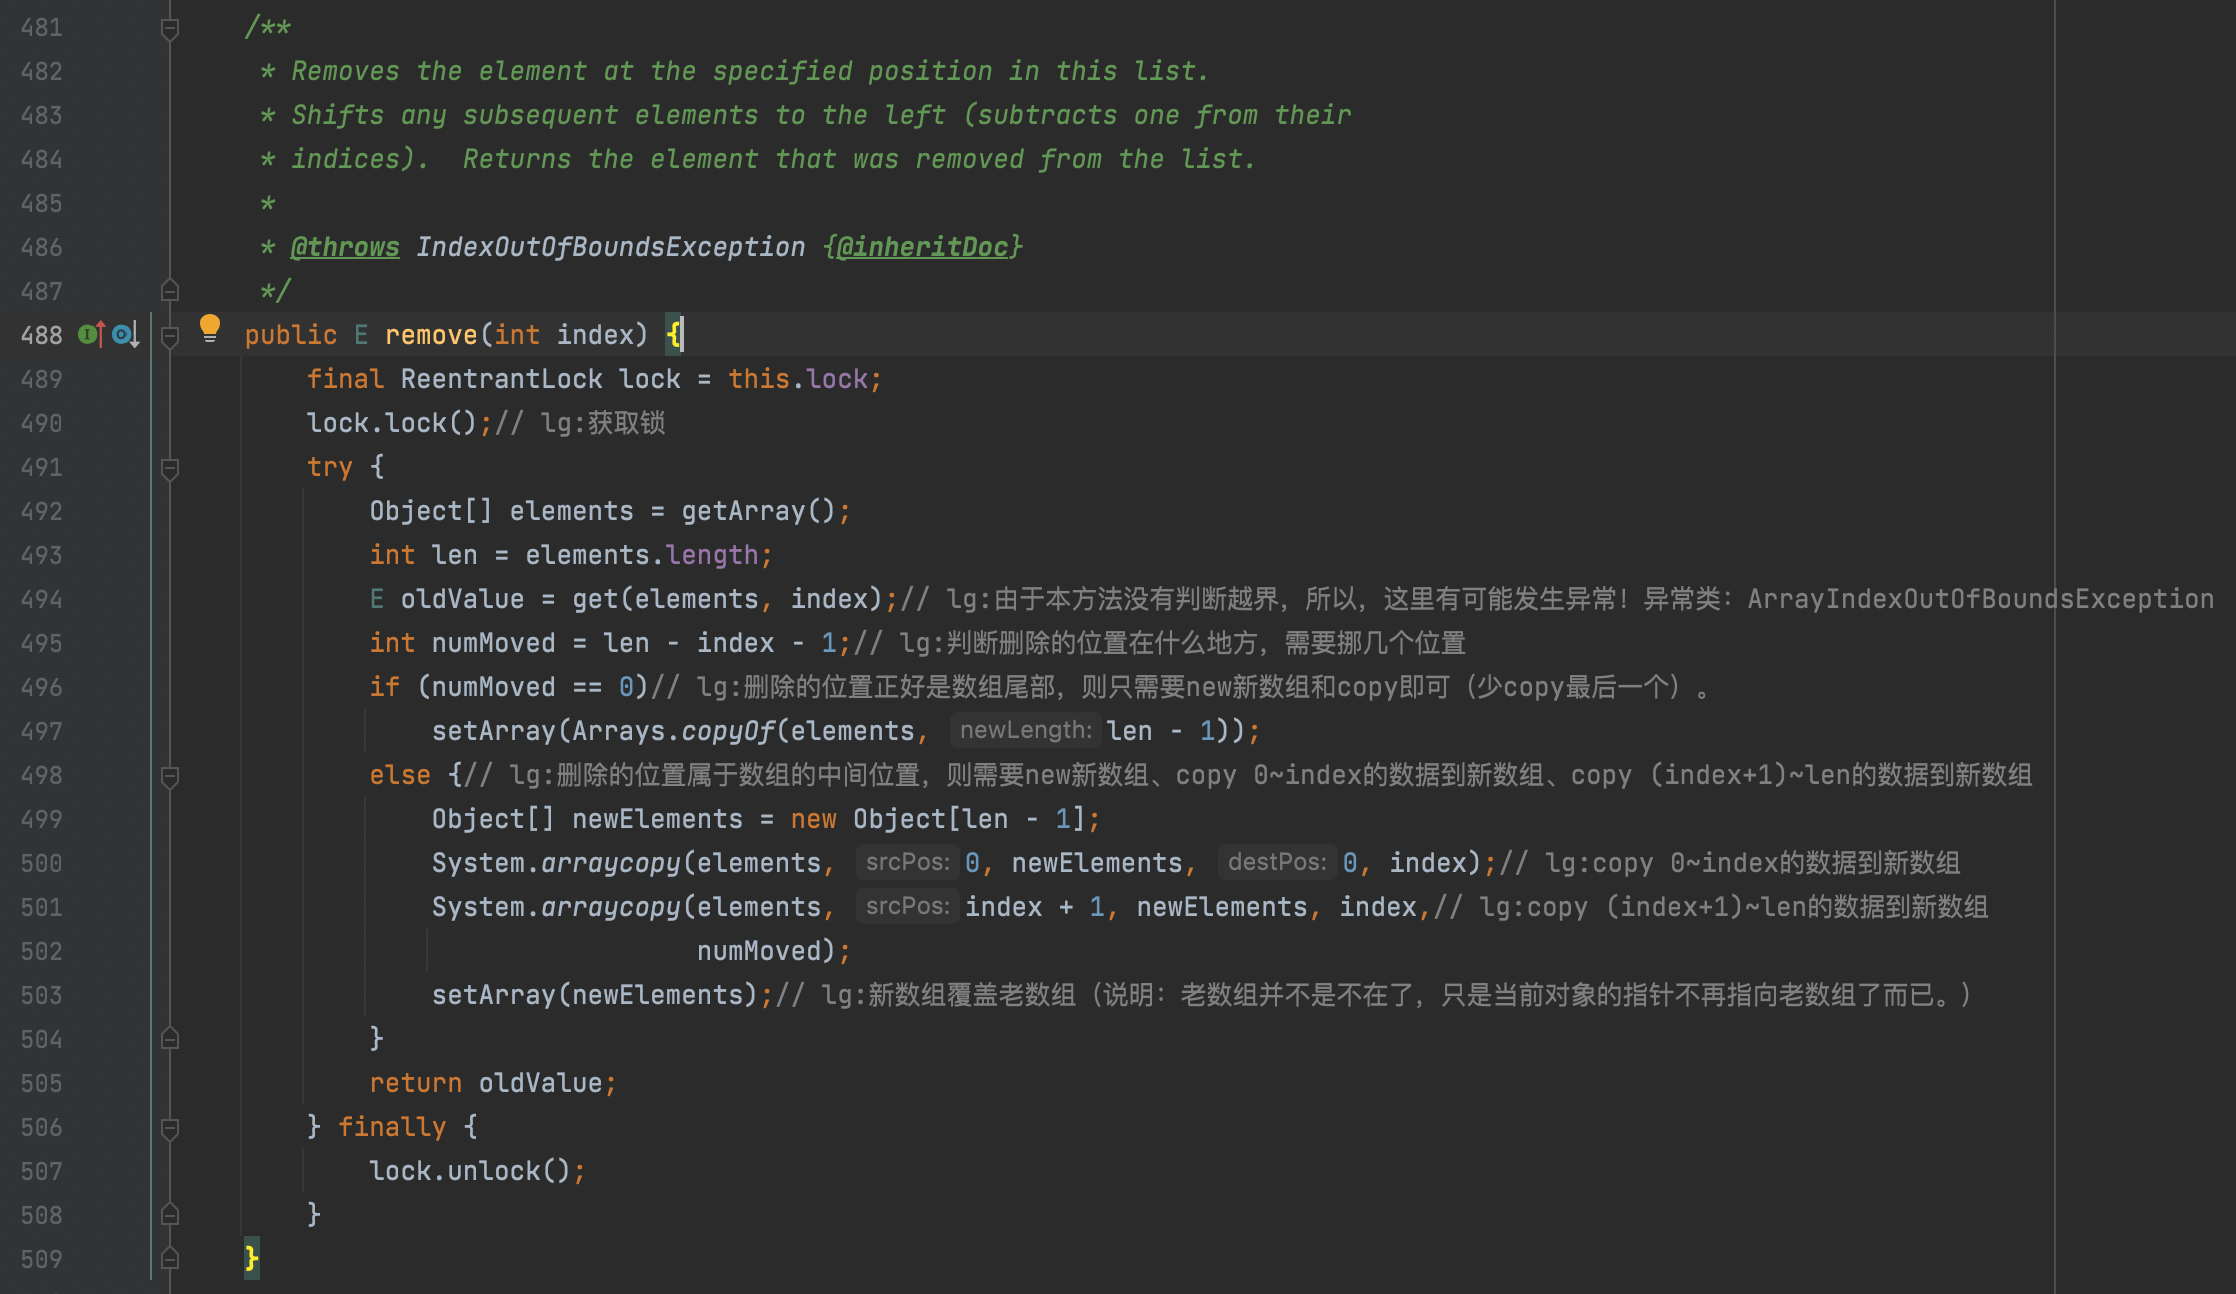The width and height of the screenshot is (2236, 1294).
Task: Click the yellow lightbulb intention icon
Action: [210, 329]
